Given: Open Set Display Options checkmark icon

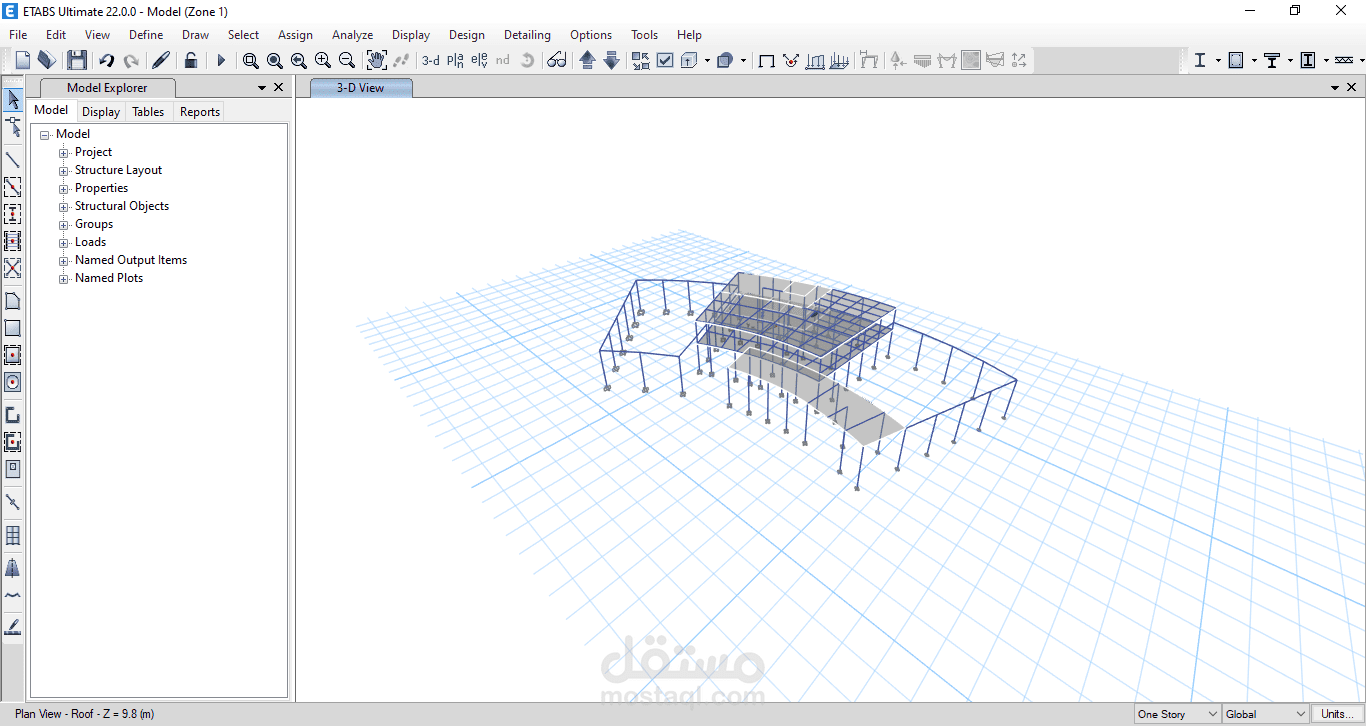Looking at the screenshot, I should pos(665,60).
